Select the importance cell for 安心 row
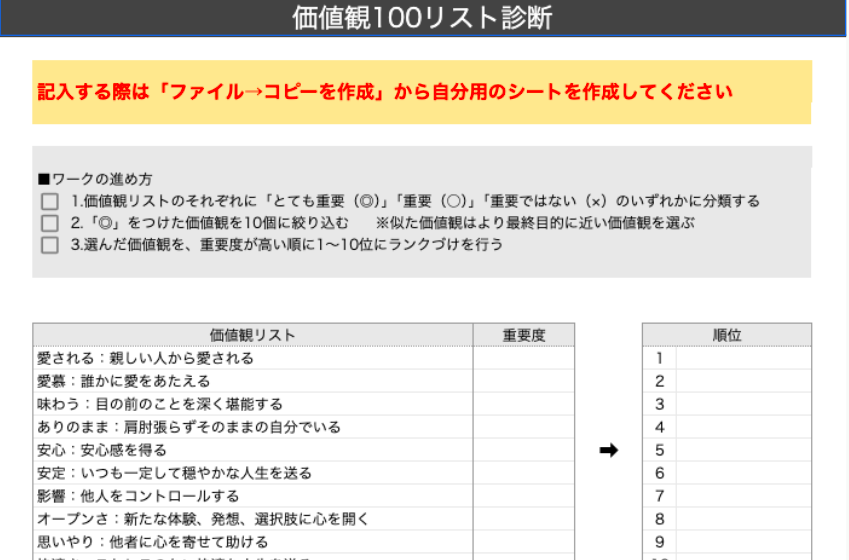The image size is (849, 560). 524,450
